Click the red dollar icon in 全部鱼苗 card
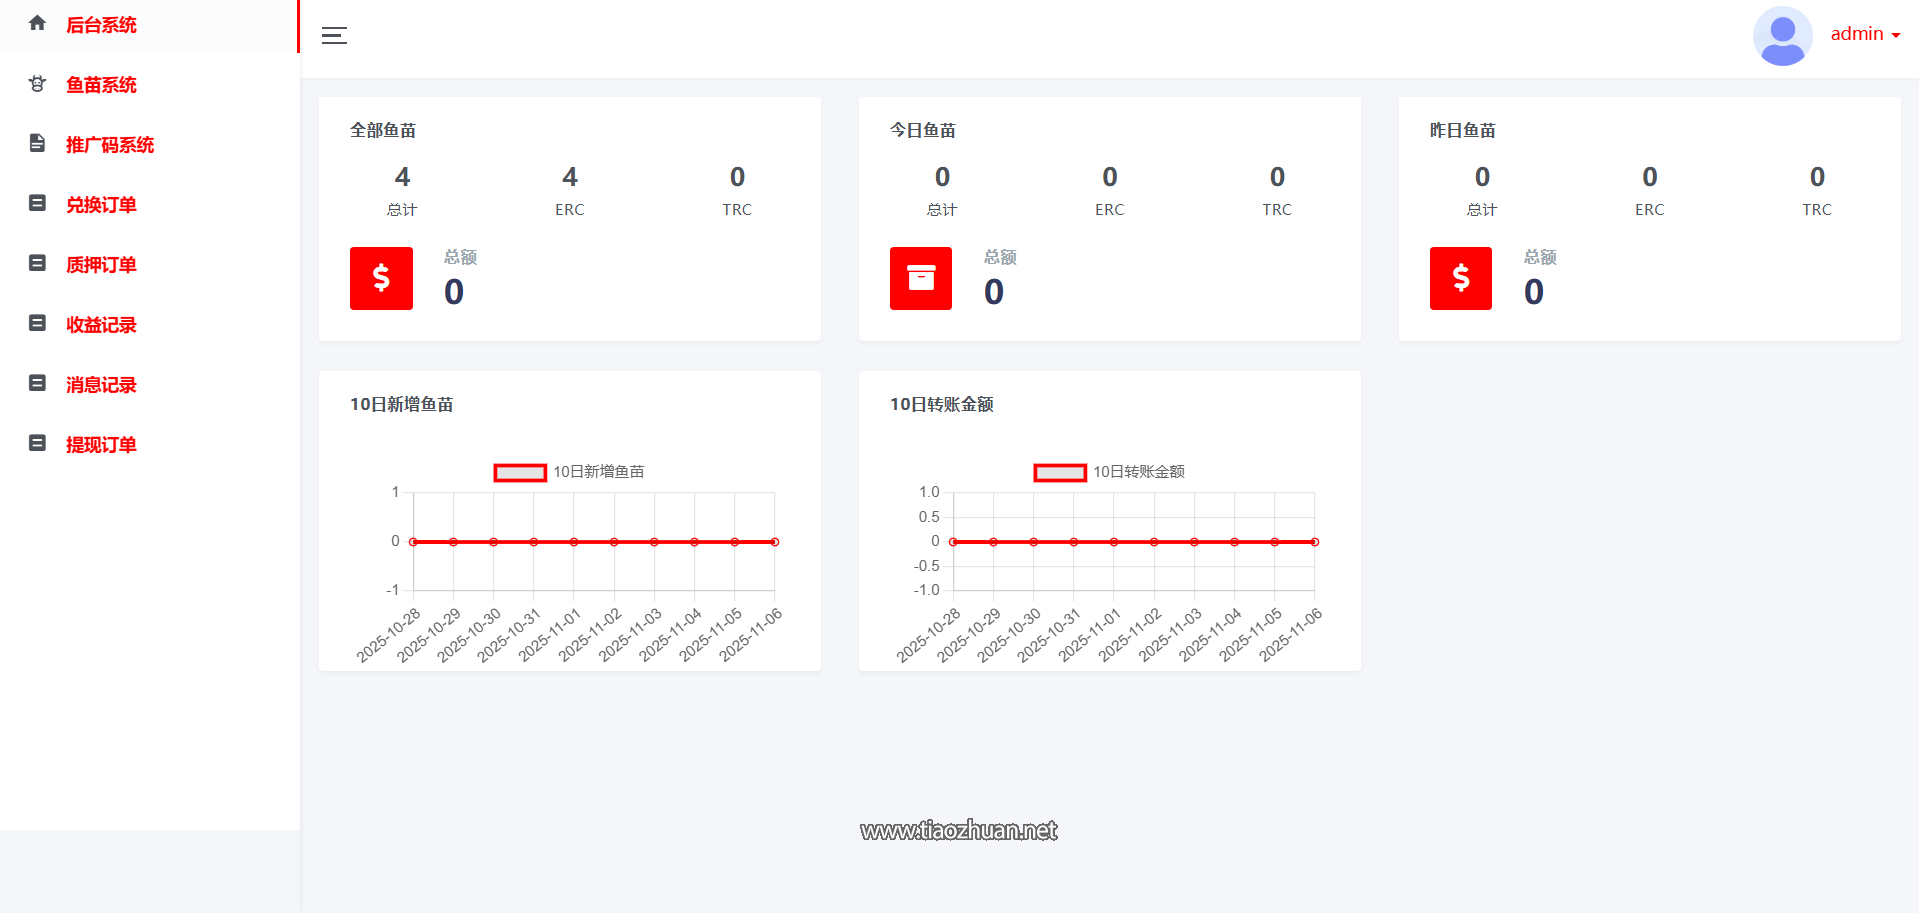Image resolution: width=1919 pixels, height=913 pixels. coord(381,278)
